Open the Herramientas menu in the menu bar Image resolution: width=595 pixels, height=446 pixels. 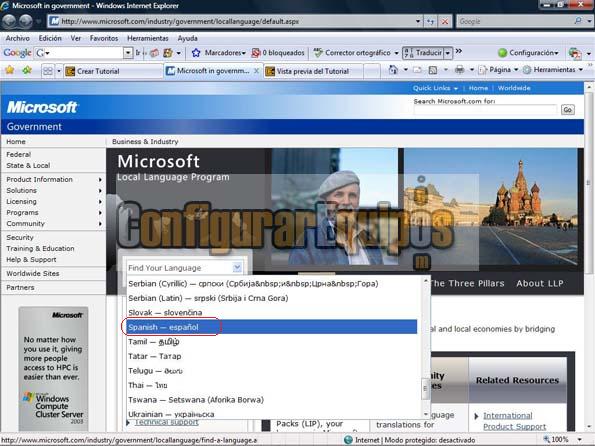(x=148, y=38)
